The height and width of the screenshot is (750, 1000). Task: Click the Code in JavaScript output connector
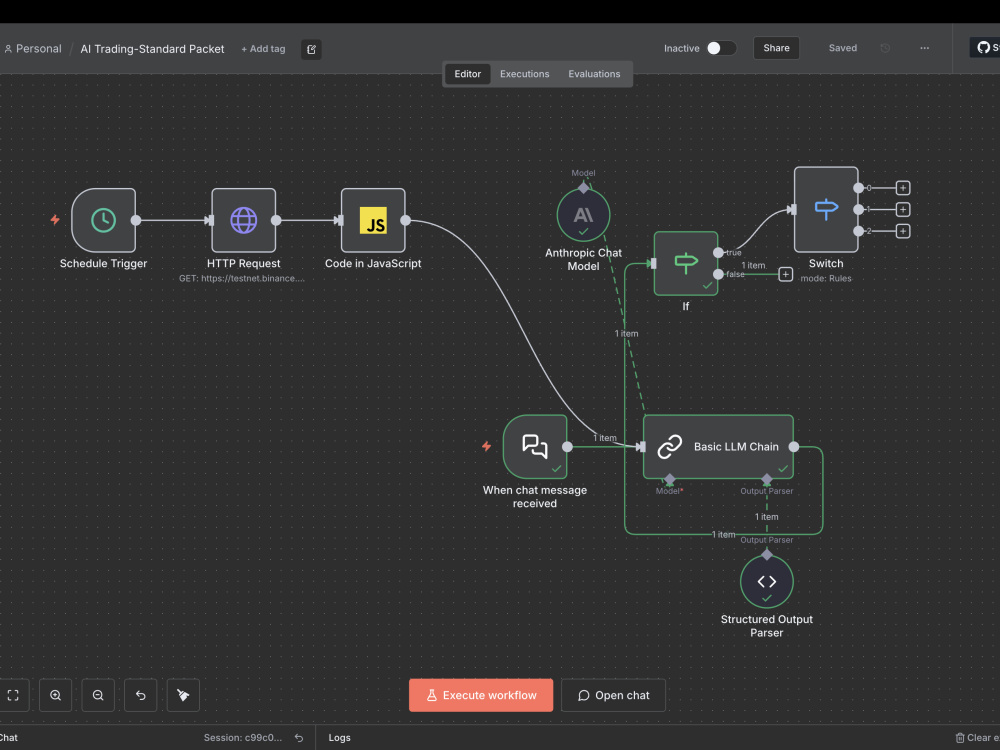pos(406,220)
